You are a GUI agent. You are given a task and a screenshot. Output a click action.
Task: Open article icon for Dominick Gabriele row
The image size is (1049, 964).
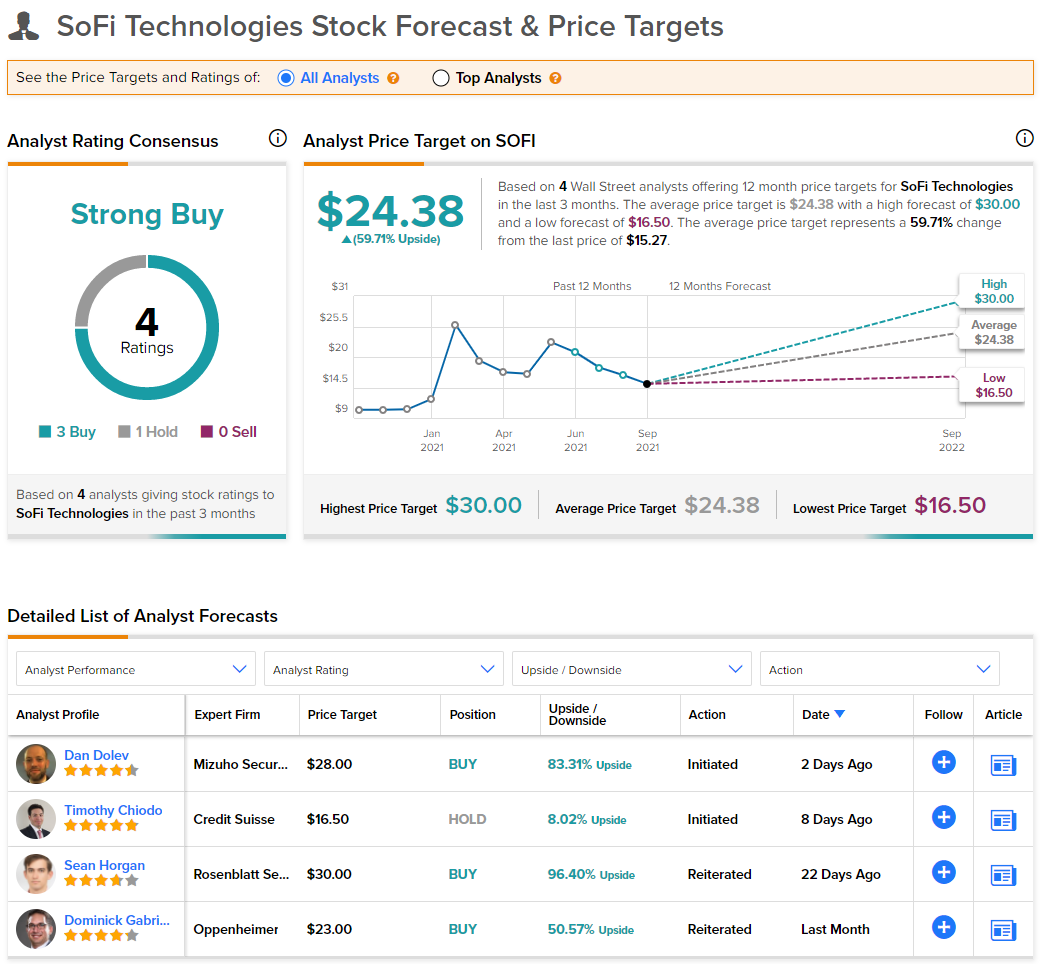(x=1003, y=930)
